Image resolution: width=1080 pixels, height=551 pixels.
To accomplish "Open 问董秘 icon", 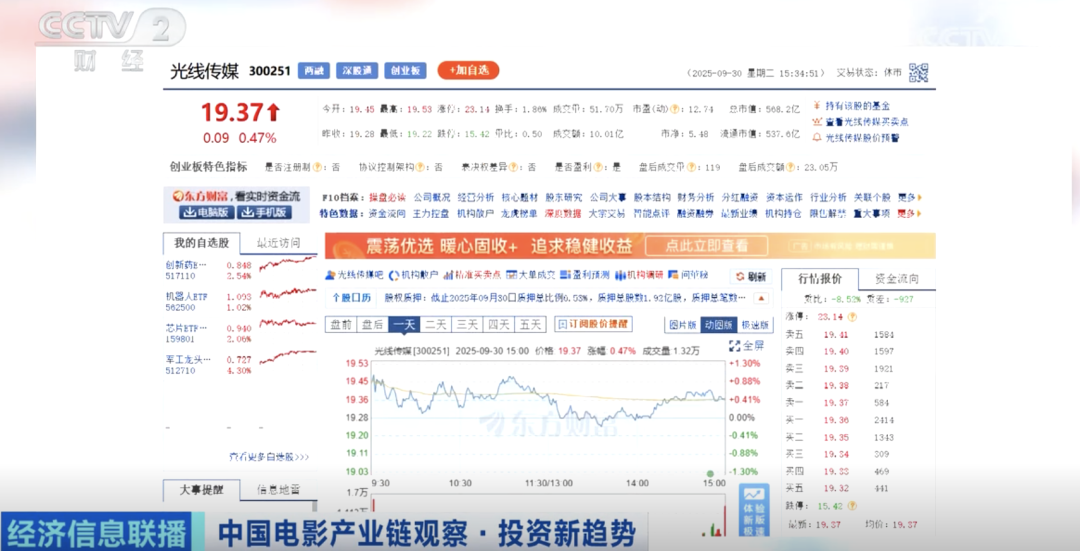I will tap(673, 275).
